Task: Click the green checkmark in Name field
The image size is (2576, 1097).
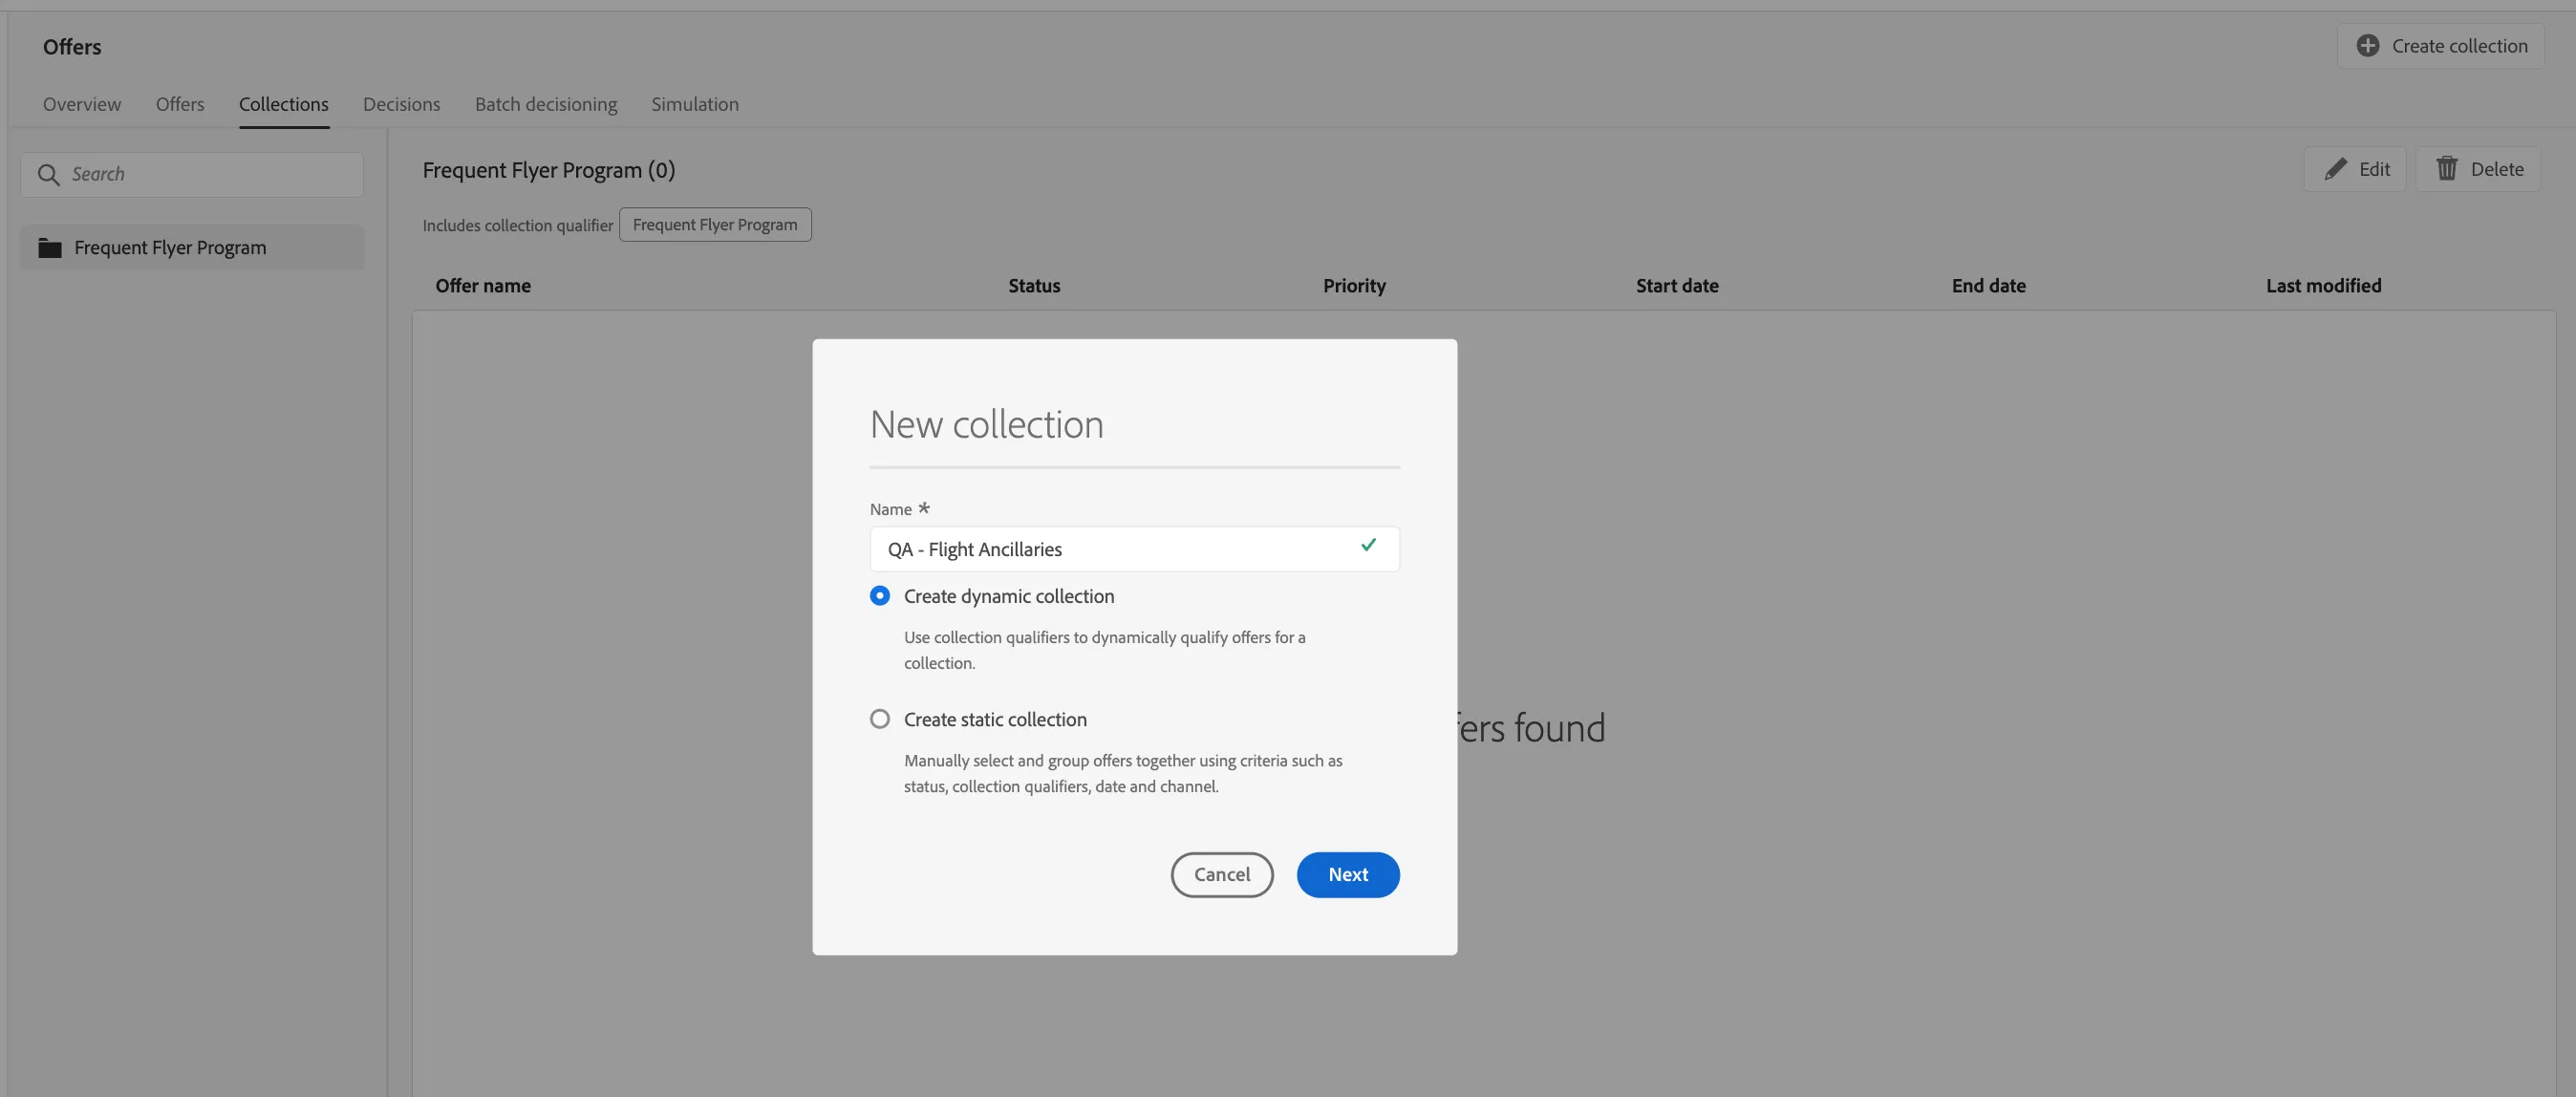Action: (1368, 545)
